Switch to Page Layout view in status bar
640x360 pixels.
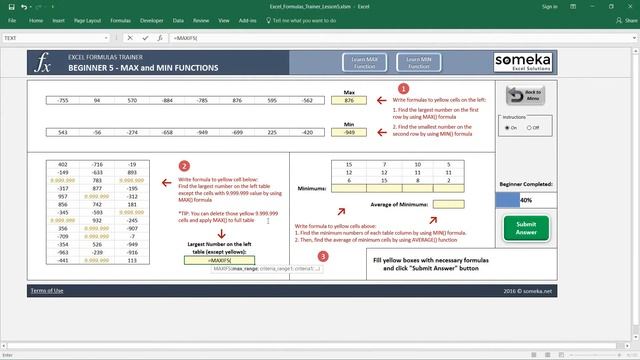[547, 355]
